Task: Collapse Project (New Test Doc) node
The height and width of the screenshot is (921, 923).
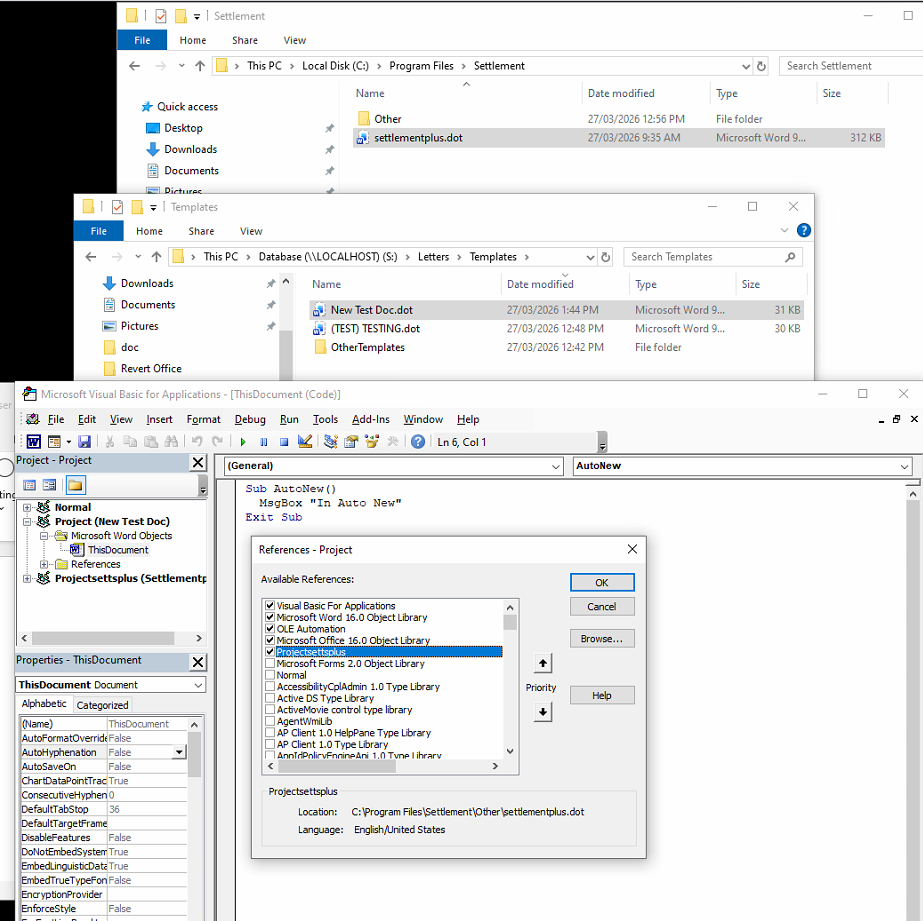Action: 27,521
